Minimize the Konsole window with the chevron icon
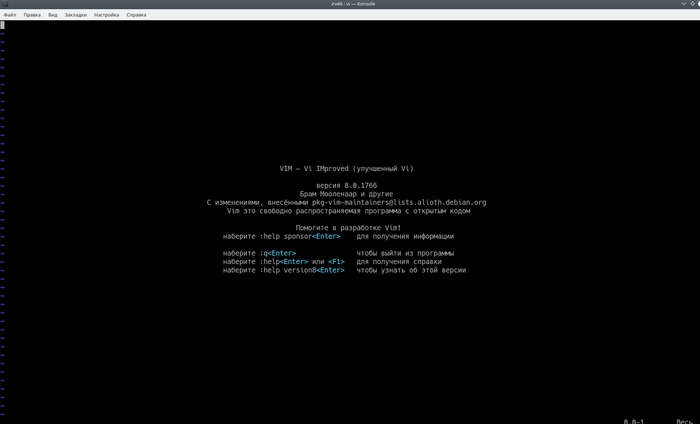 [683, 4]
